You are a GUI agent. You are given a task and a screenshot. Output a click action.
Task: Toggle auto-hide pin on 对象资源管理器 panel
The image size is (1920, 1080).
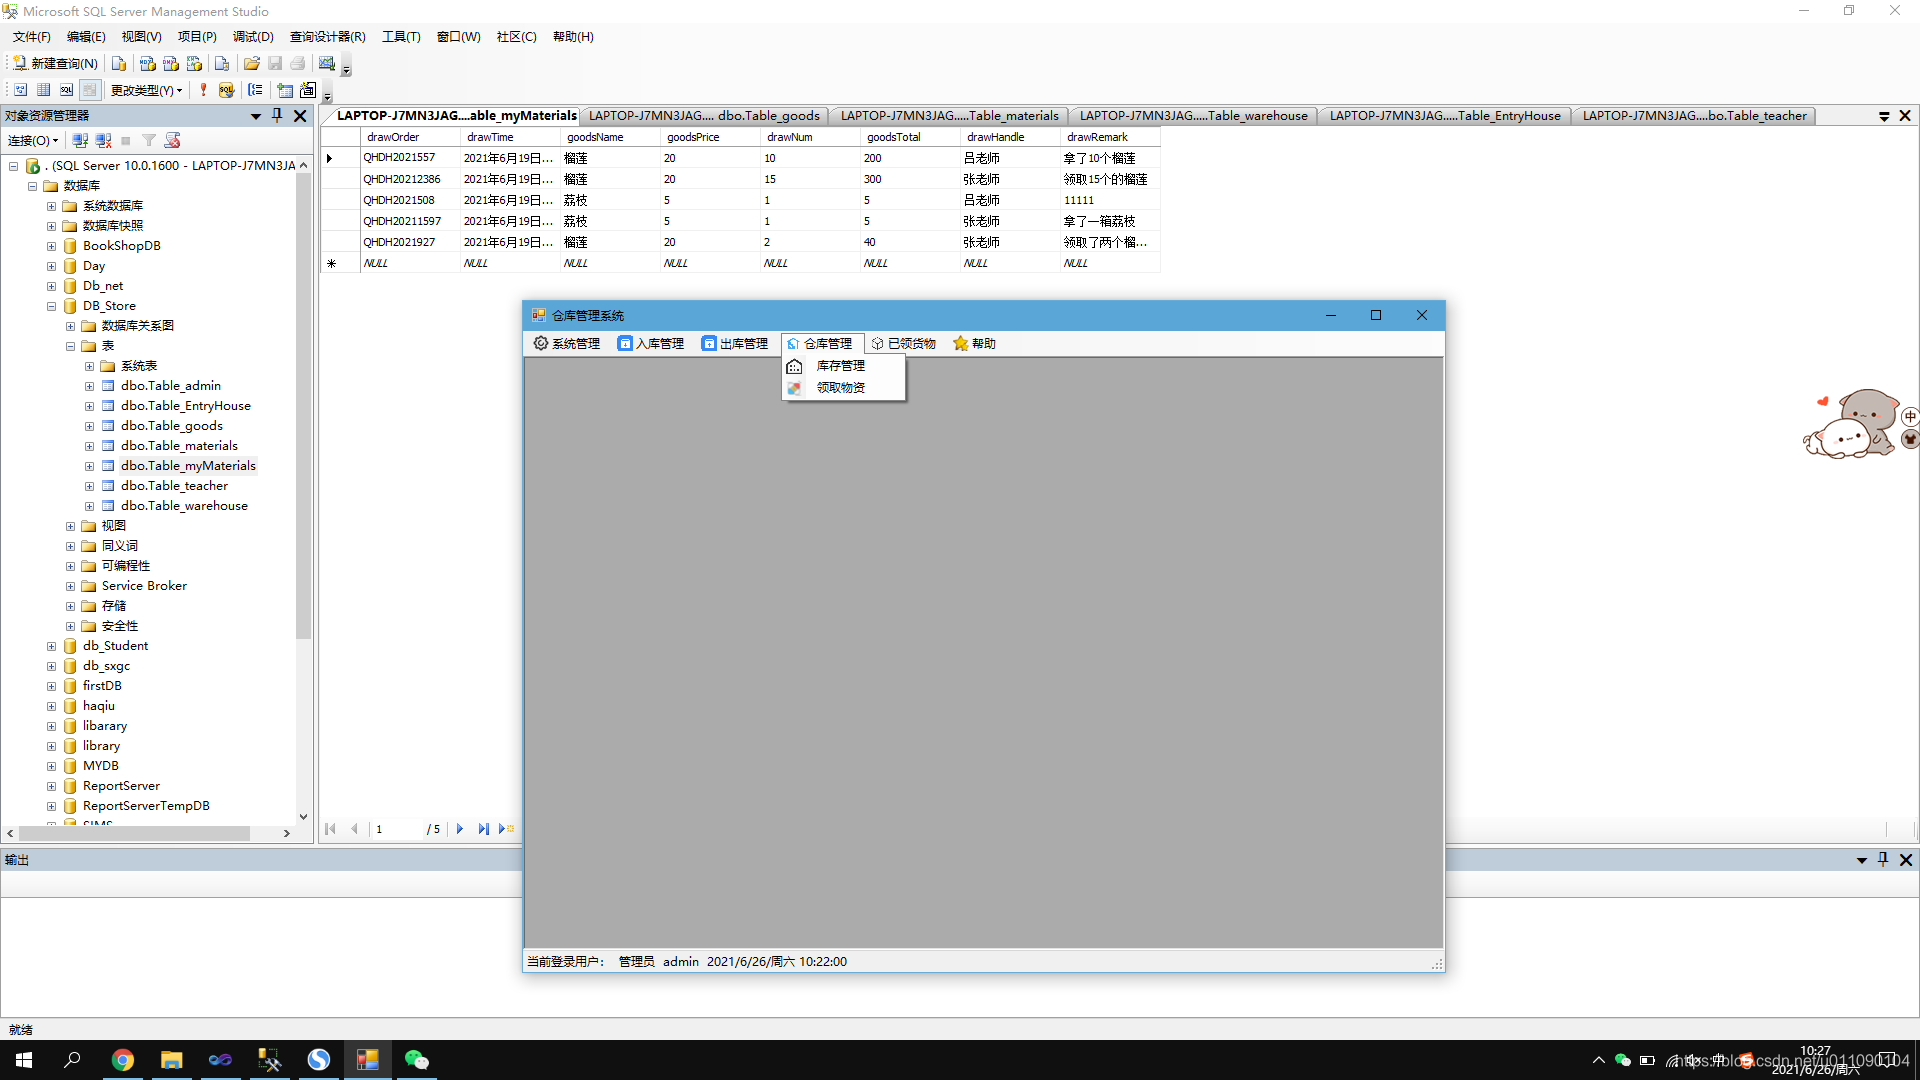click(277, 115)
